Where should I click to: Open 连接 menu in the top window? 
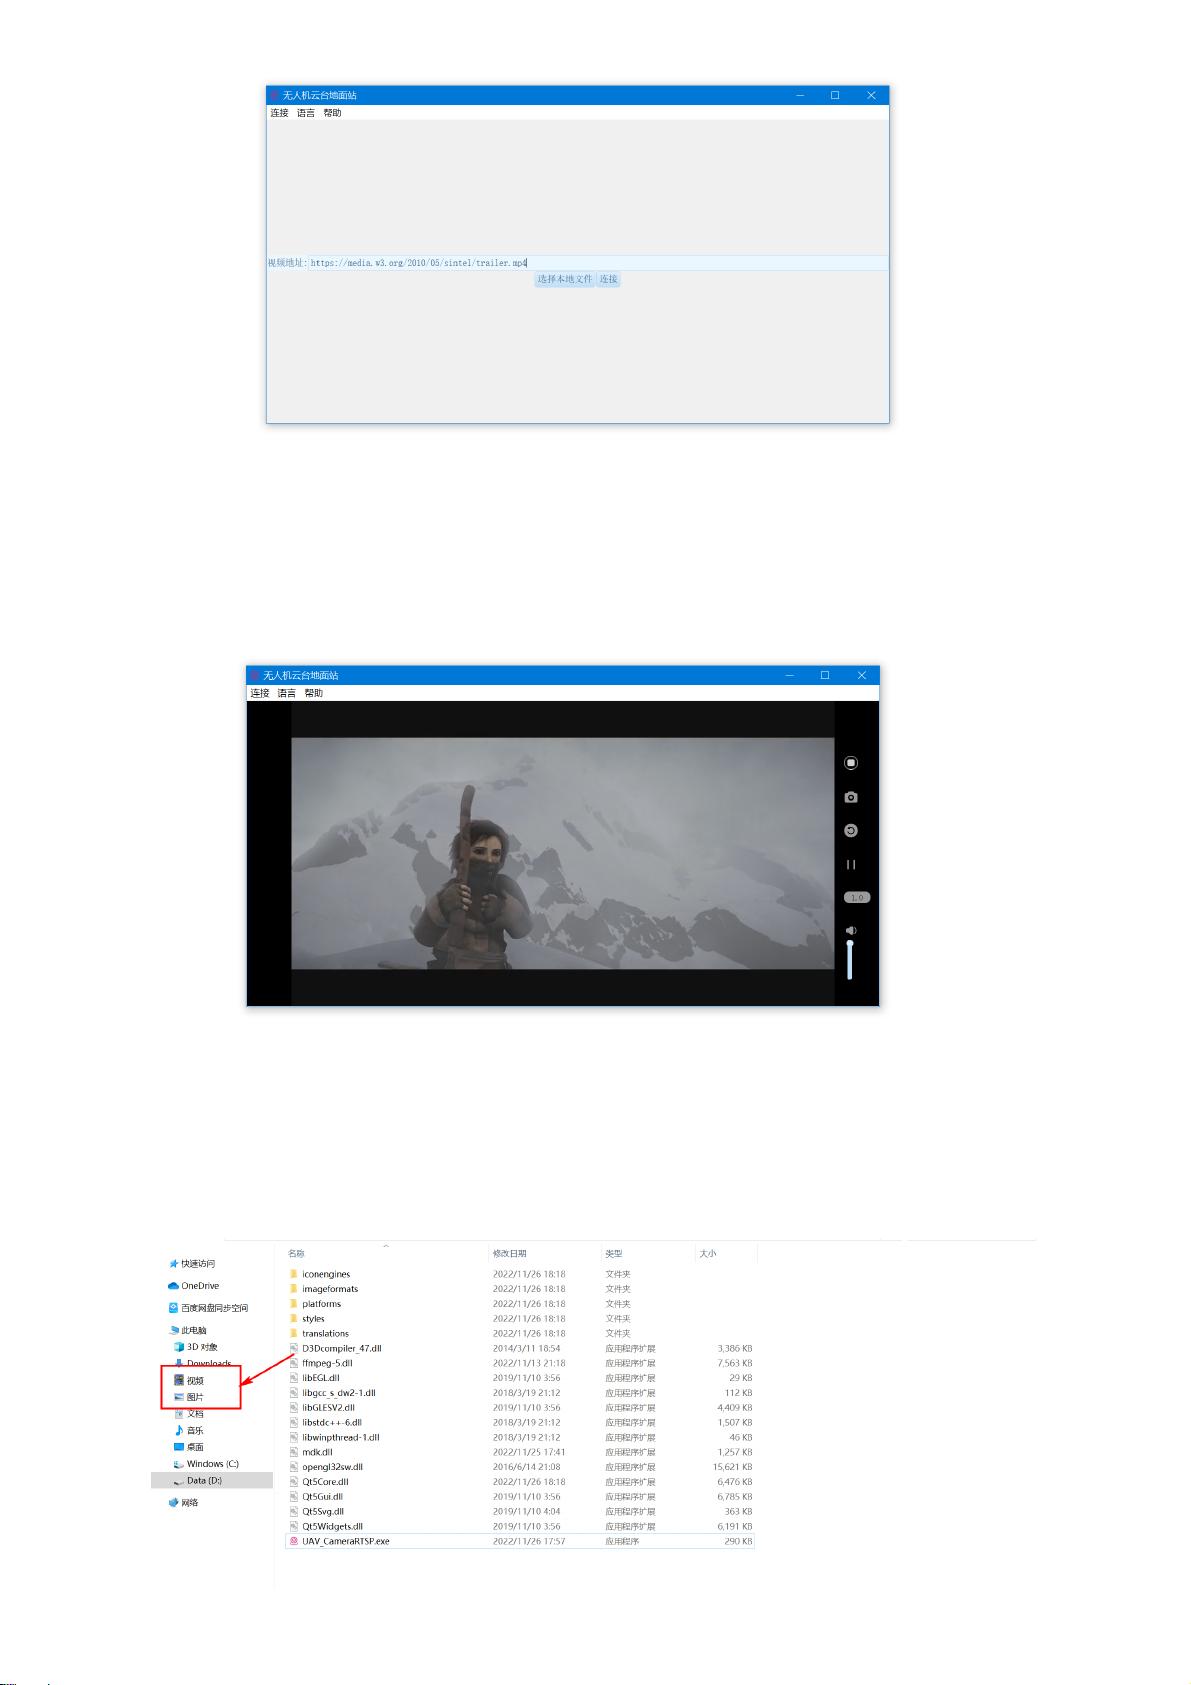click(x=279, y=113)
